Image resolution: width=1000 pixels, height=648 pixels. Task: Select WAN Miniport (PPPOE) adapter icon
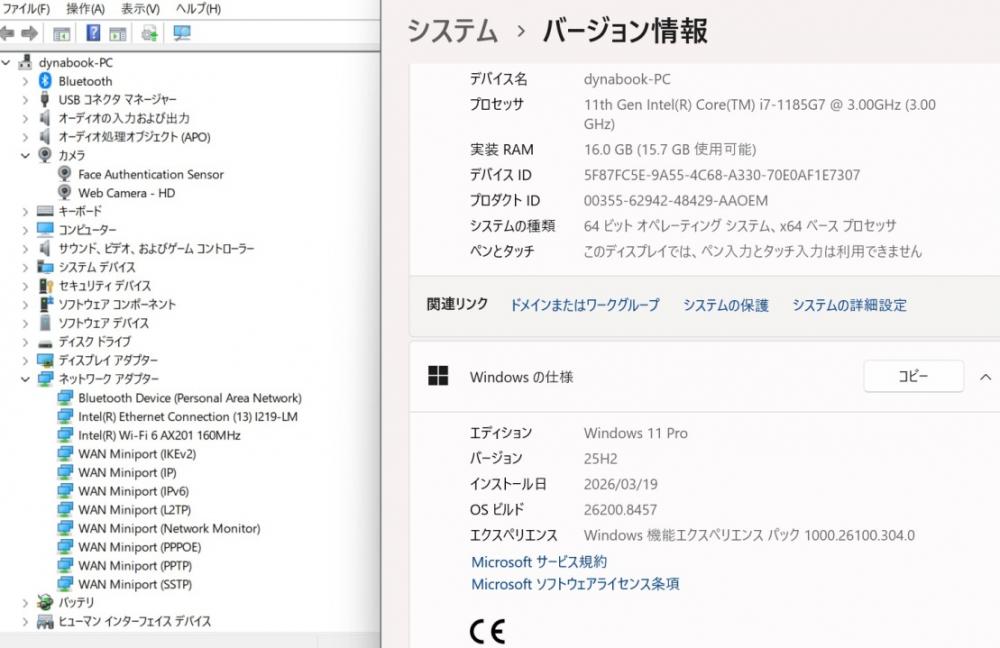[x=64, y=547]
